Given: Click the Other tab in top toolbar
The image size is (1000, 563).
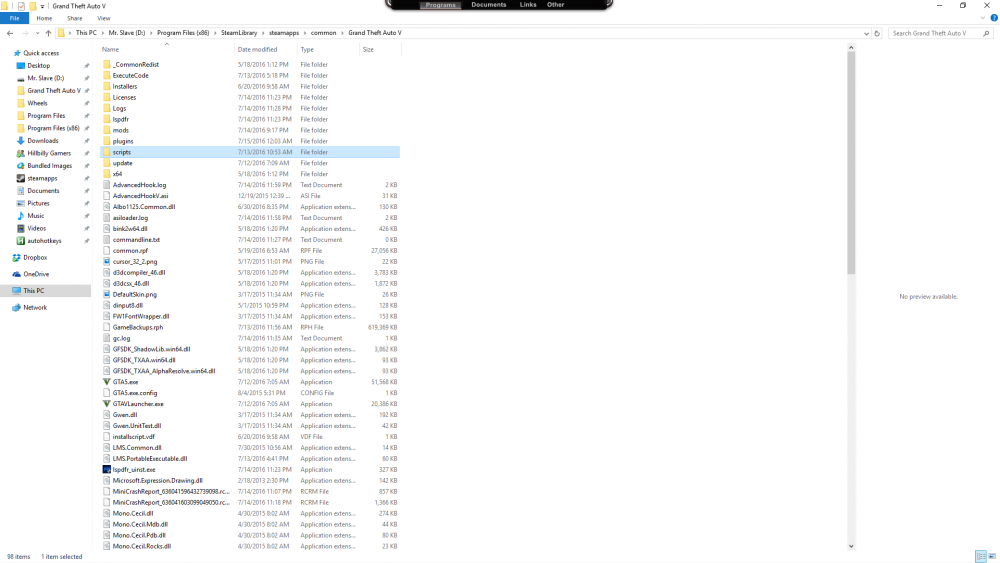Looking at the screenshot, I should (555, 4).
